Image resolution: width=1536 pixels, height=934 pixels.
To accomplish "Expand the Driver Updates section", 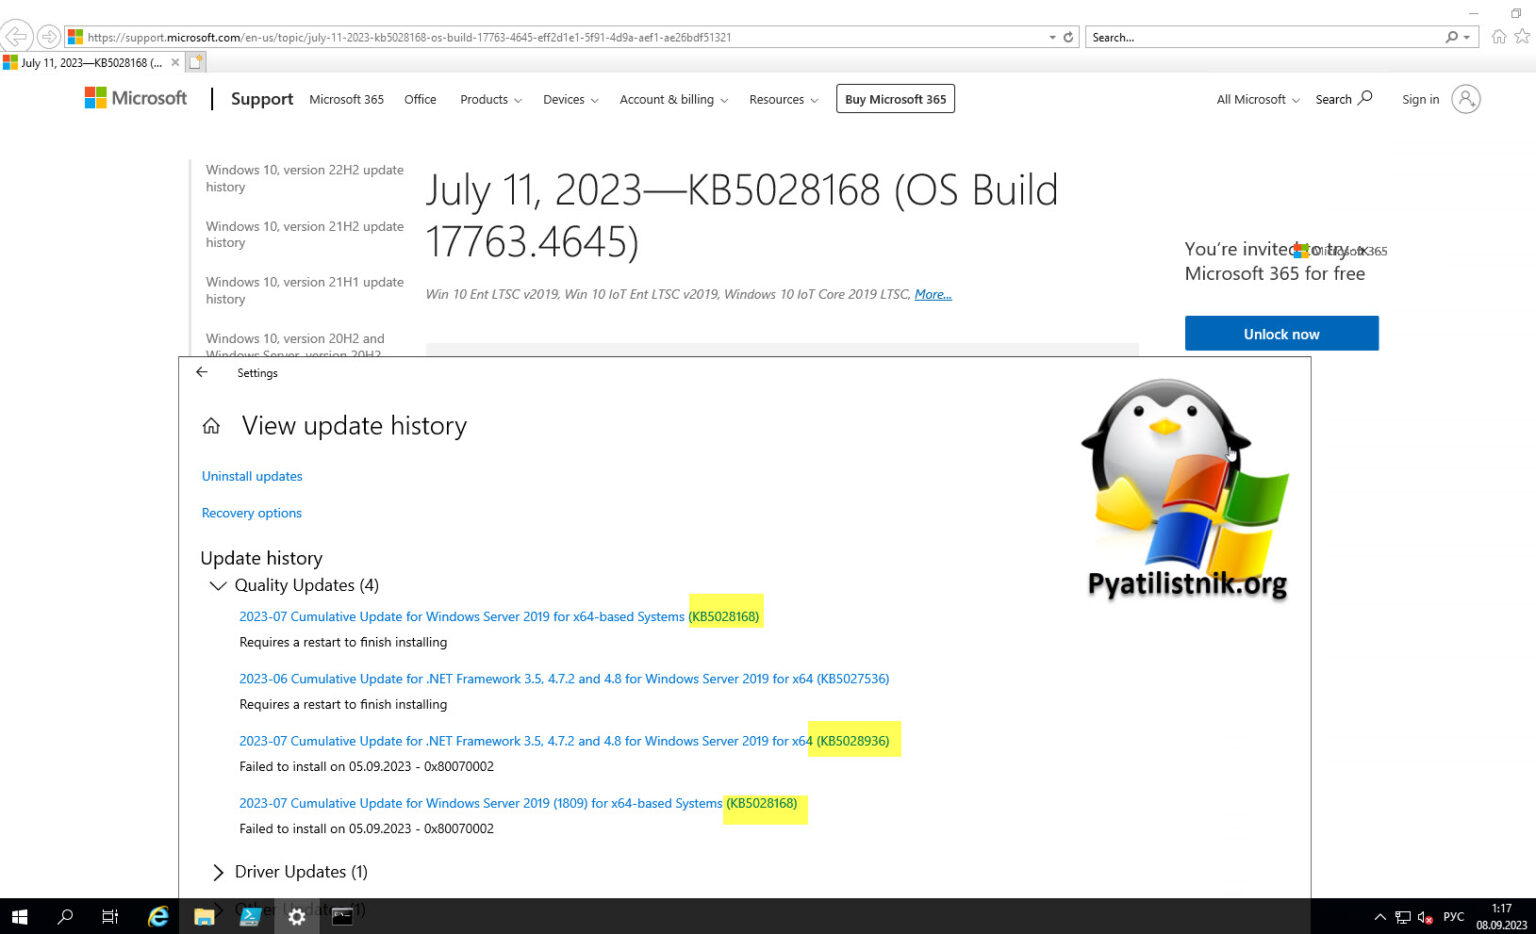I will 217,872.
